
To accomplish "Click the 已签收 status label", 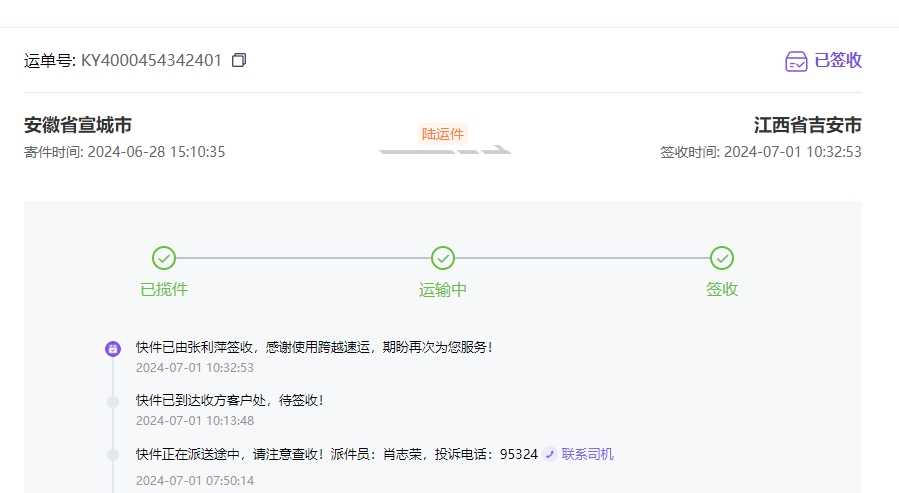I will 838,60.
